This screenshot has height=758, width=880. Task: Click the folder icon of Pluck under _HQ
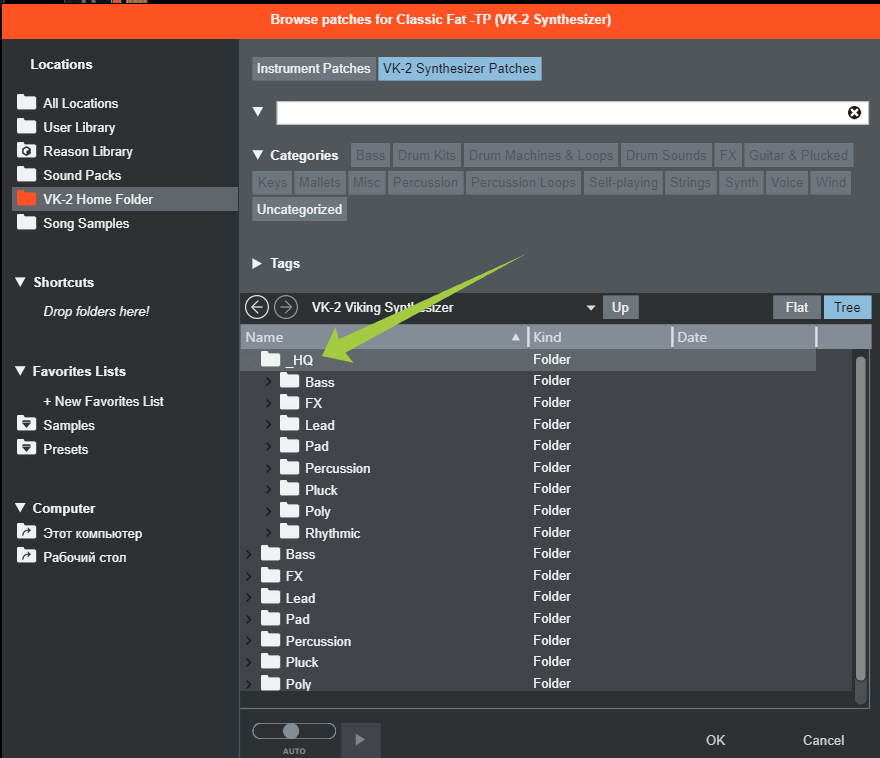pos(290,489)
